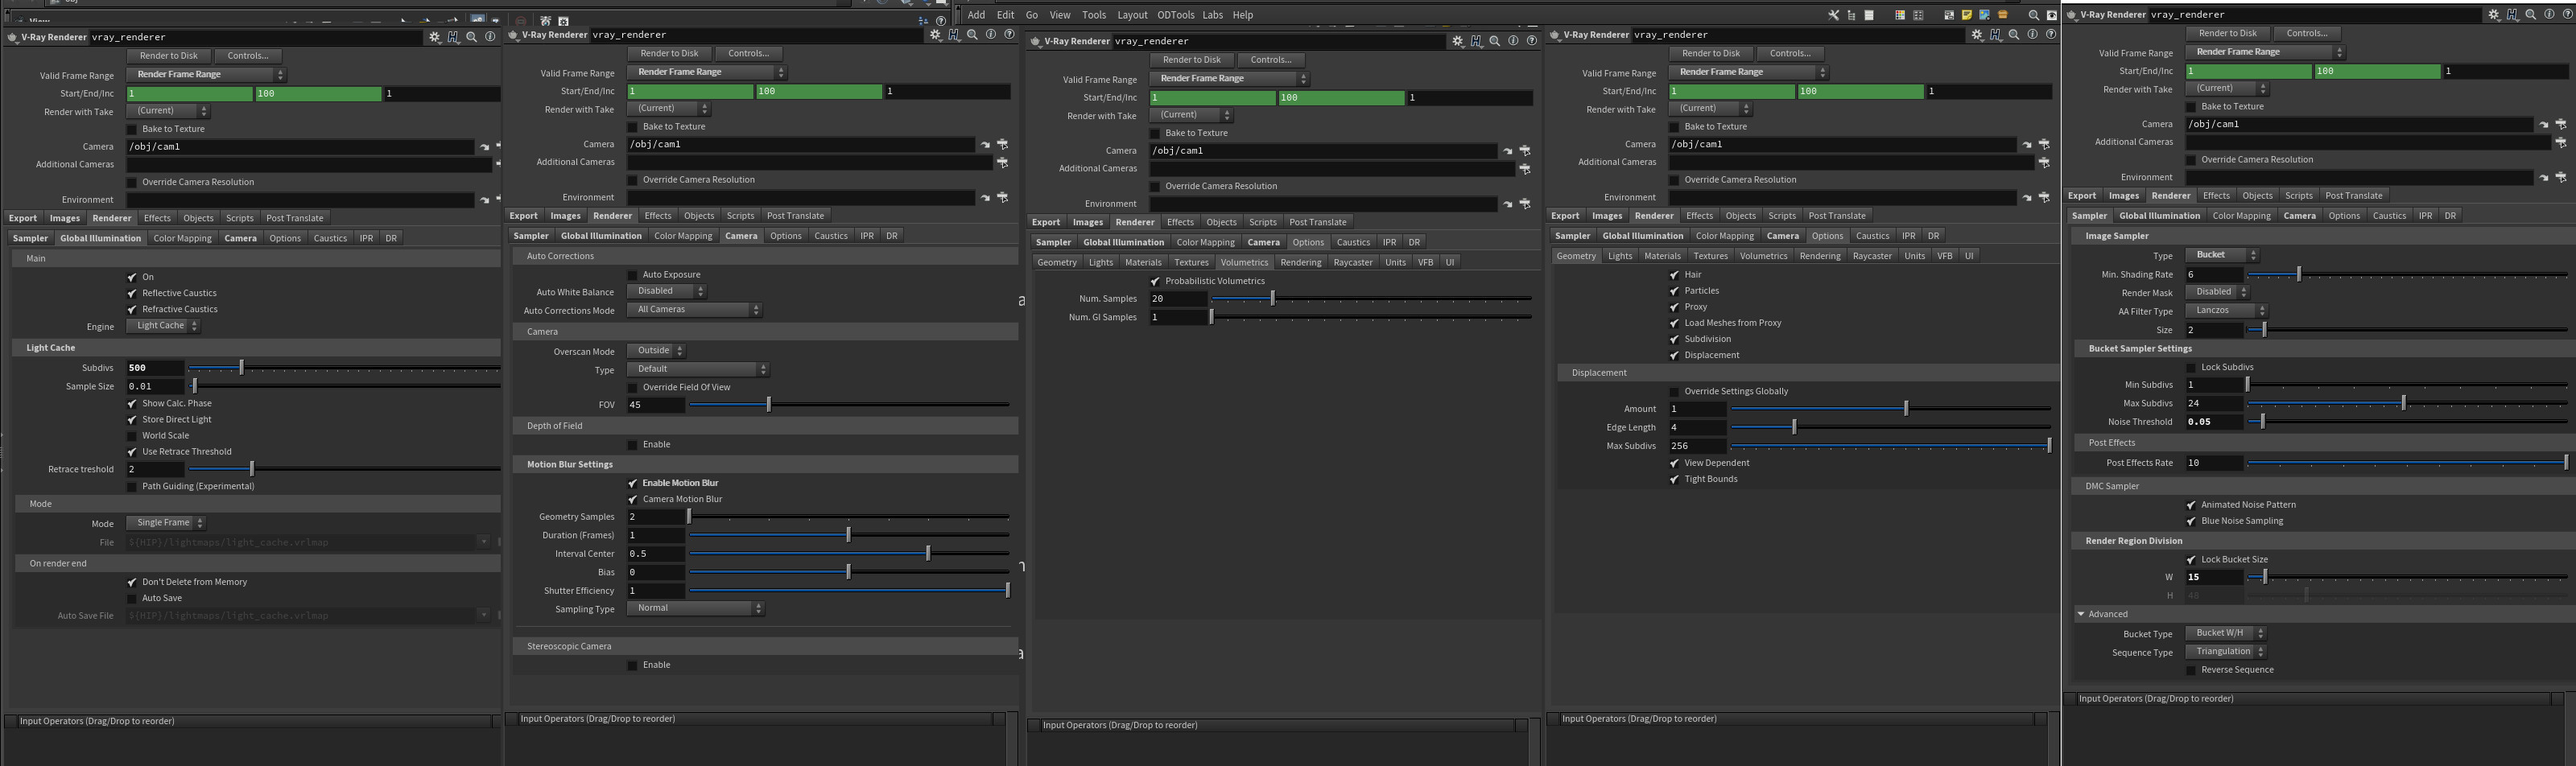The height and width of the screenshot is (766, 2576).
Task: Click Render to Disk in Volumetrics panel
Action: coord(1192,60)
